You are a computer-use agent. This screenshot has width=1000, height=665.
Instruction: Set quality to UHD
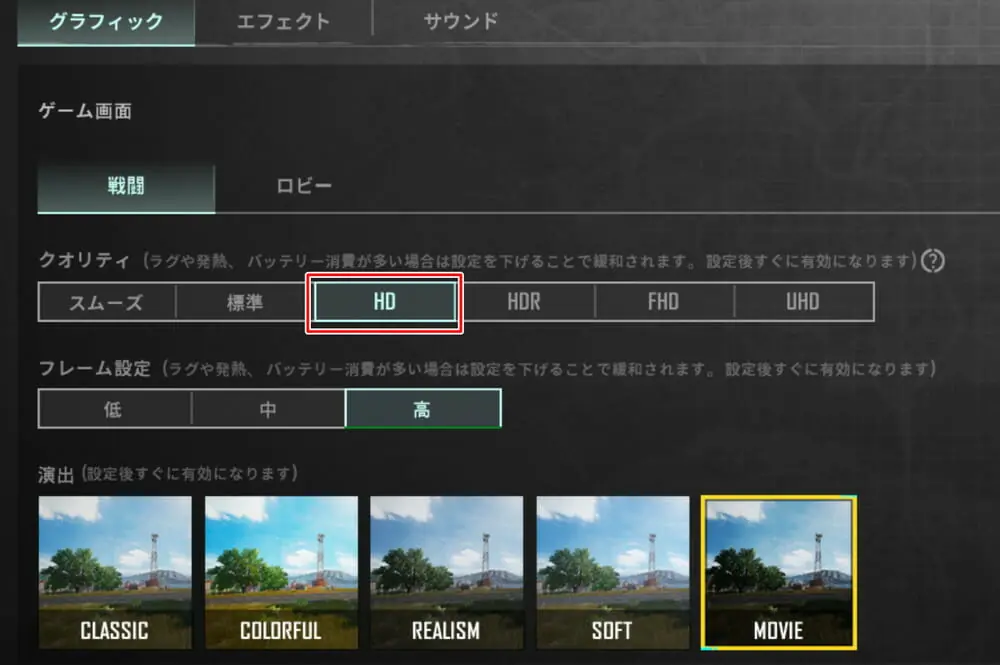pyautogui.click(x=804, y=302)
